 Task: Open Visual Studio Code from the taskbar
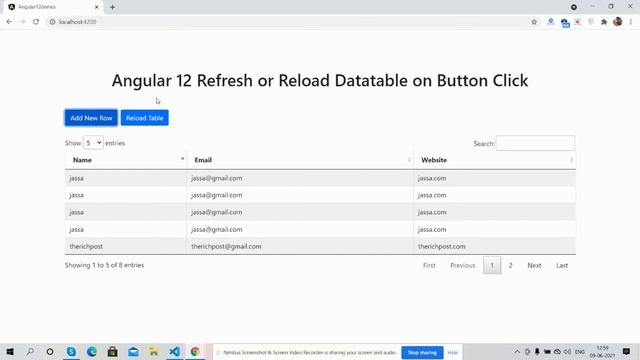(x=174, y=351)
